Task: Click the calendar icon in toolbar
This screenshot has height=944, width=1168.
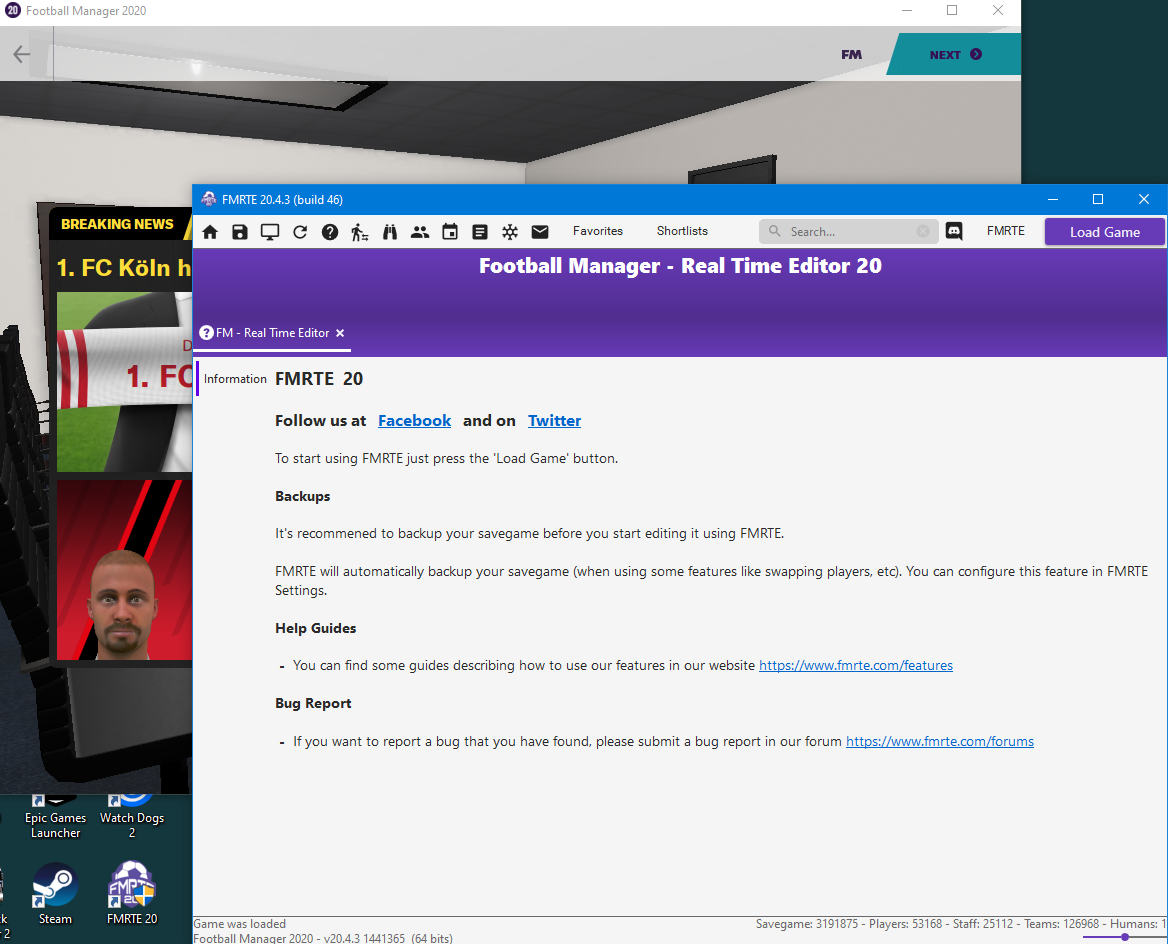Action: click(x=450, y=232)
